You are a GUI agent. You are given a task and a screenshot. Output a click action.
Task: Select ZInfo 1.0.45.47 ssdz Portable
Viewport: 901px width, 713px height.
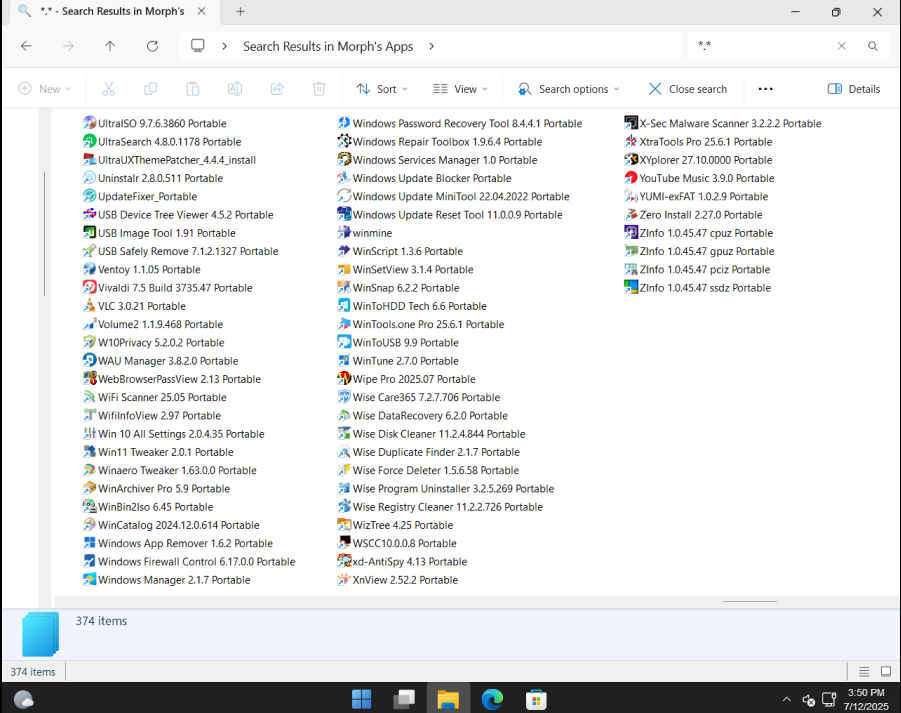(x=698, y=287)
